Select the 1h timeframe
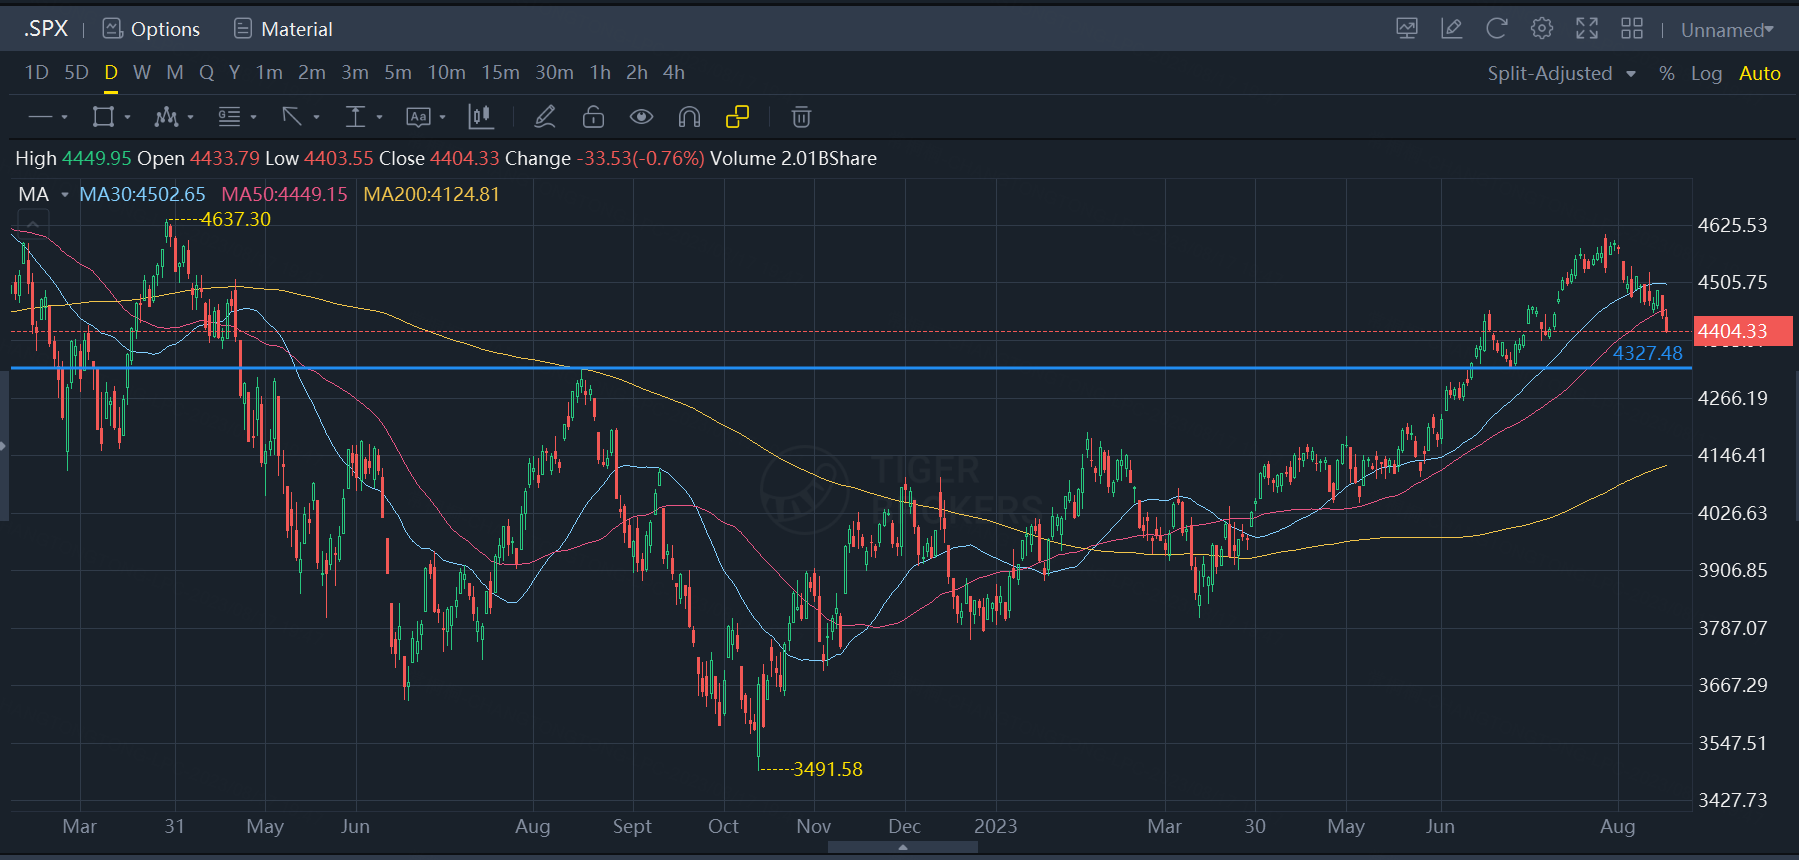1799x860 pixels. (600, 72)
